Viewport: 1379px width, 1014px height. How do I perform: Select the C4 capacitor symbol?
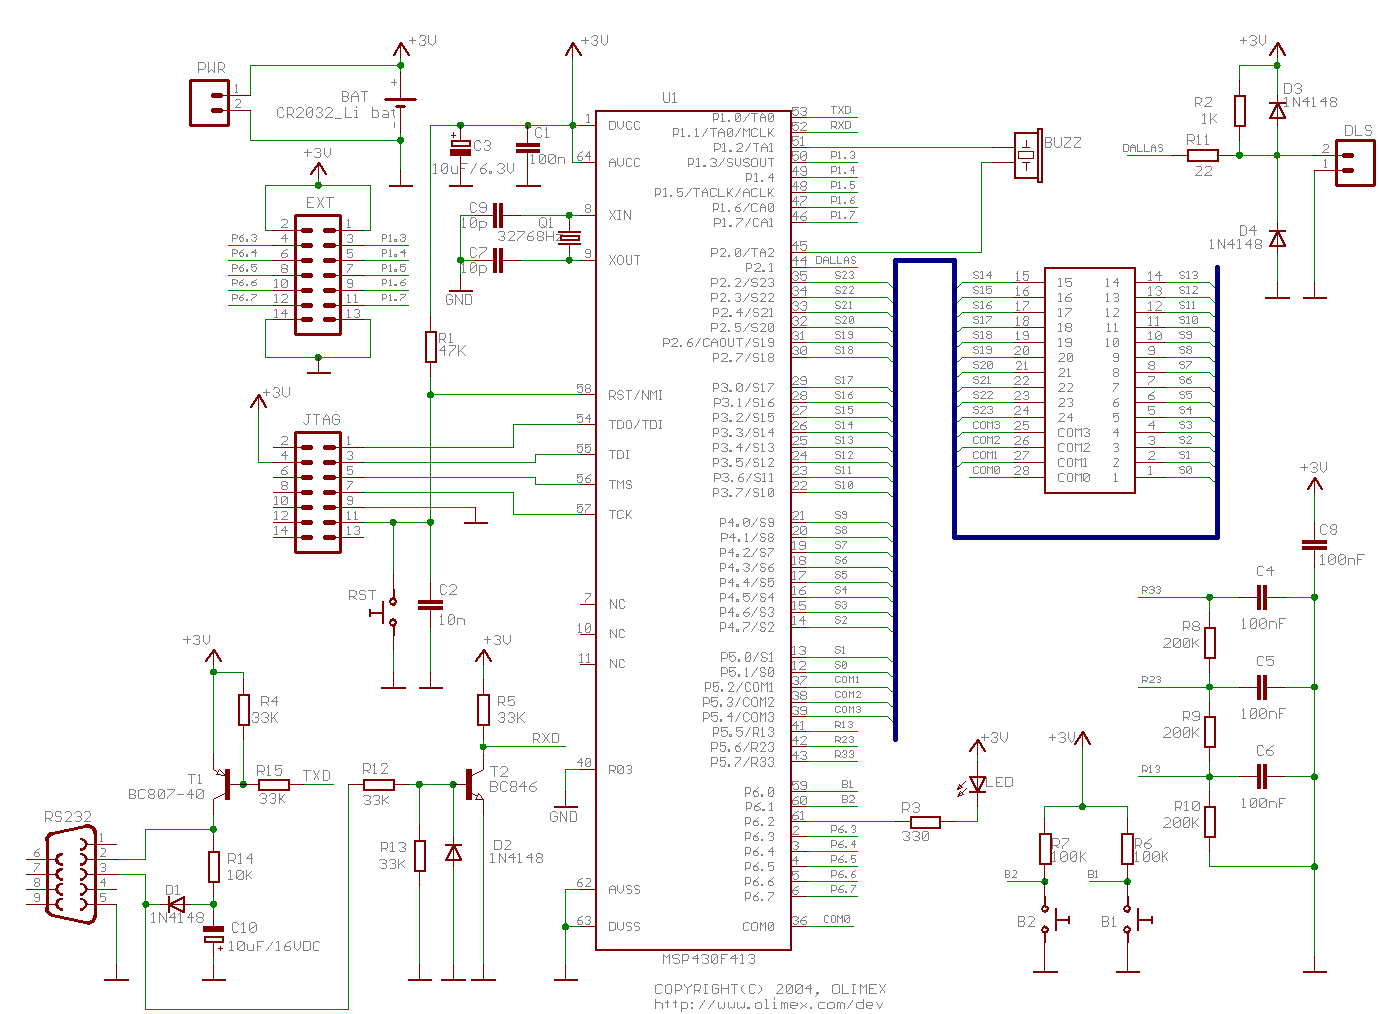(1262, 597)
